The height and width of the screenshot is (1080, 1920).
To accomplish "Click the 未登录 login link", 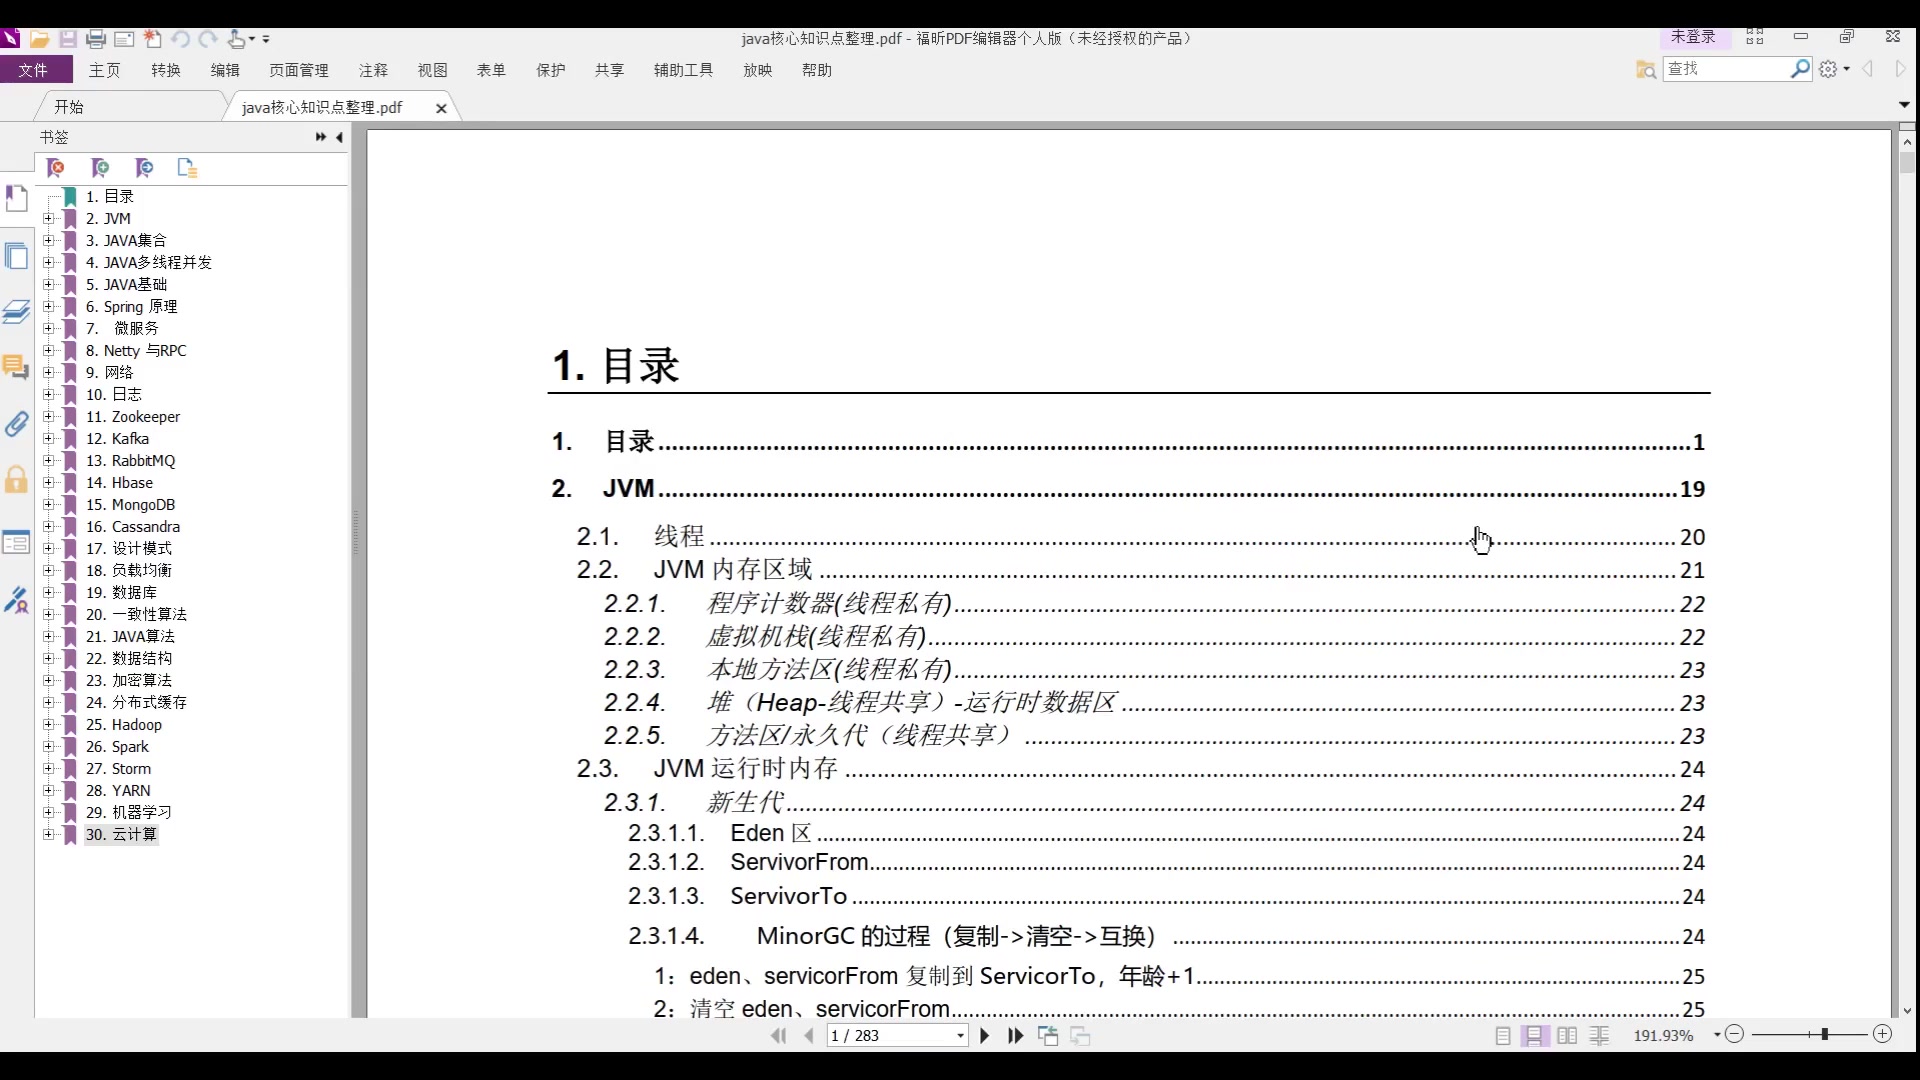I will click(1694, 36).
